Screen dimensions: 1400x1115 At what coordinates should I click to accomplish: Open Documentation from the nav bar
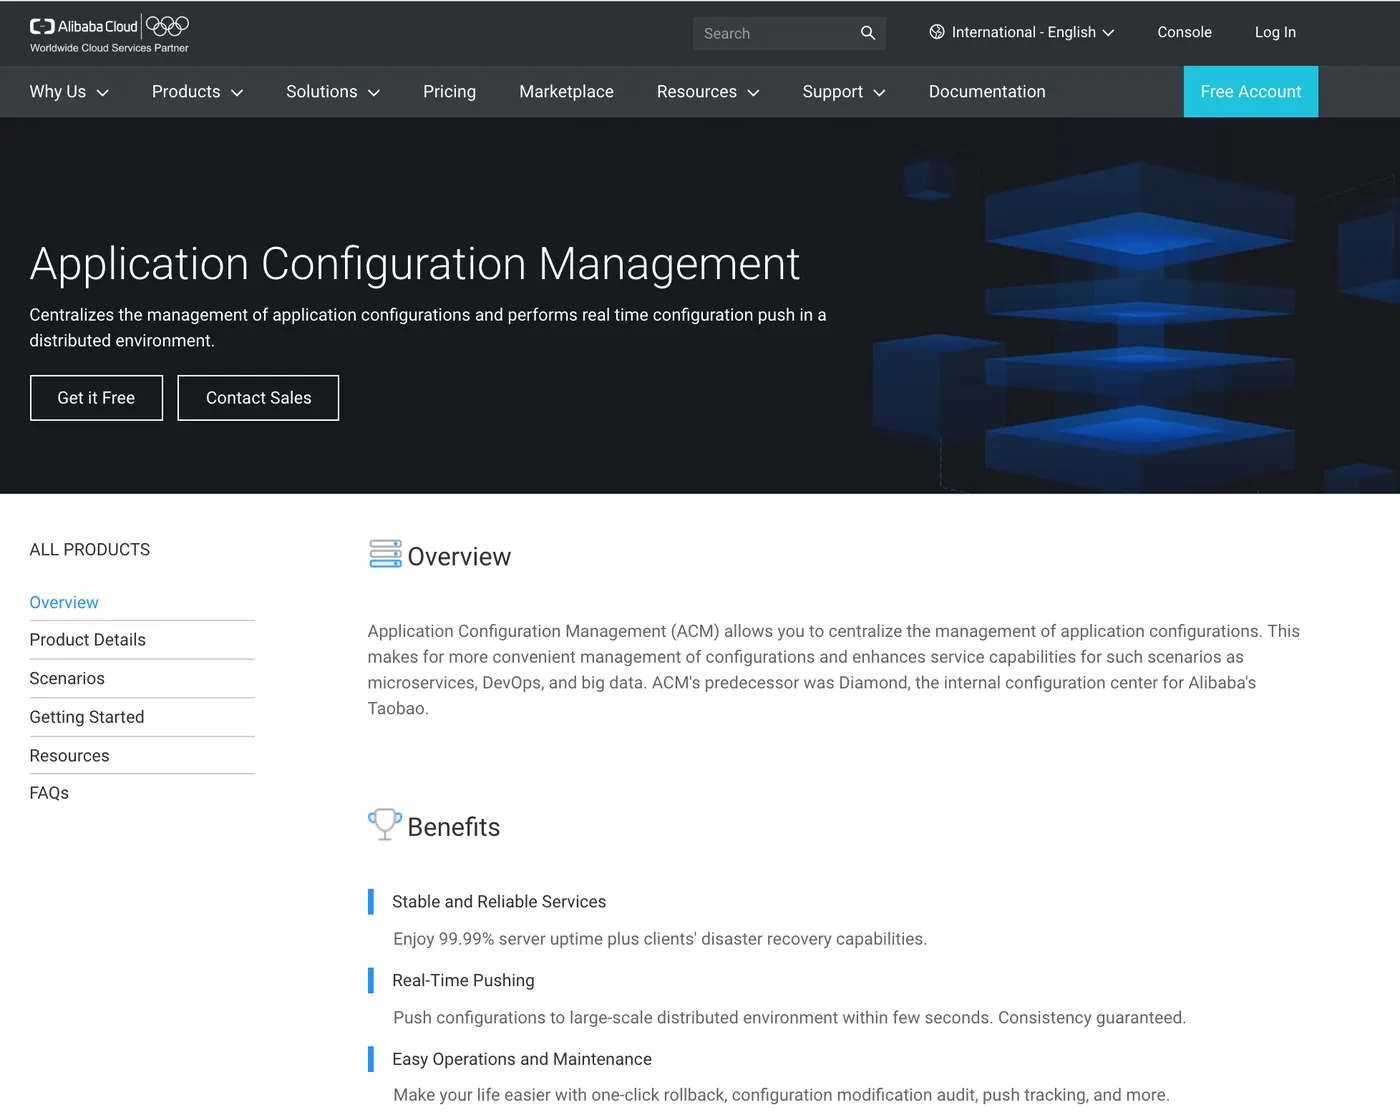click(x=987, y=92)
